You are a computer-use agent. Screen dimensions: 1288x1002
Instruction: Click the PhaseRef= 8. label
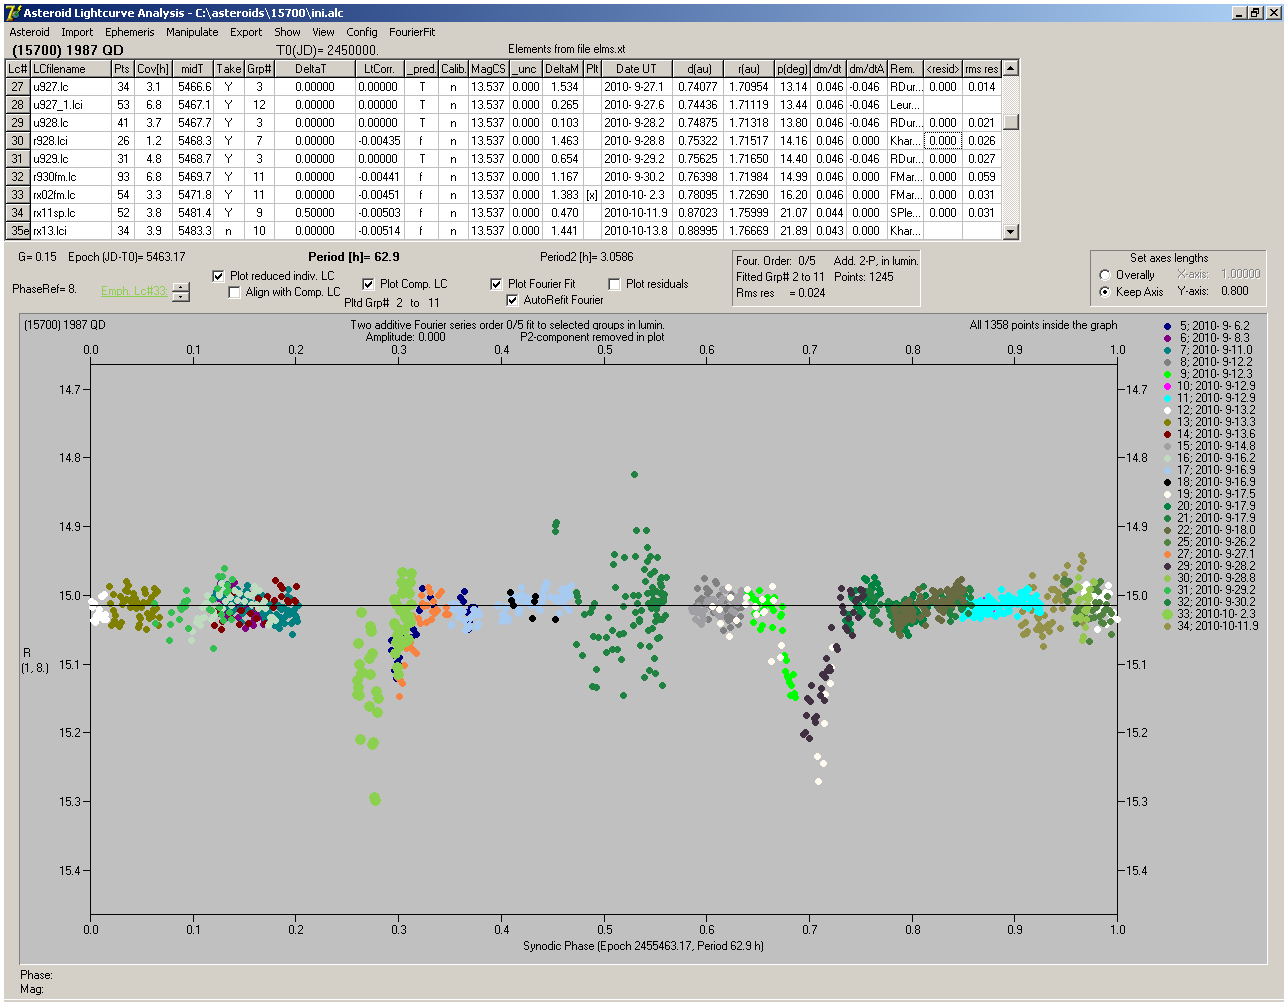pyautogui.click(x=44, y=289)
